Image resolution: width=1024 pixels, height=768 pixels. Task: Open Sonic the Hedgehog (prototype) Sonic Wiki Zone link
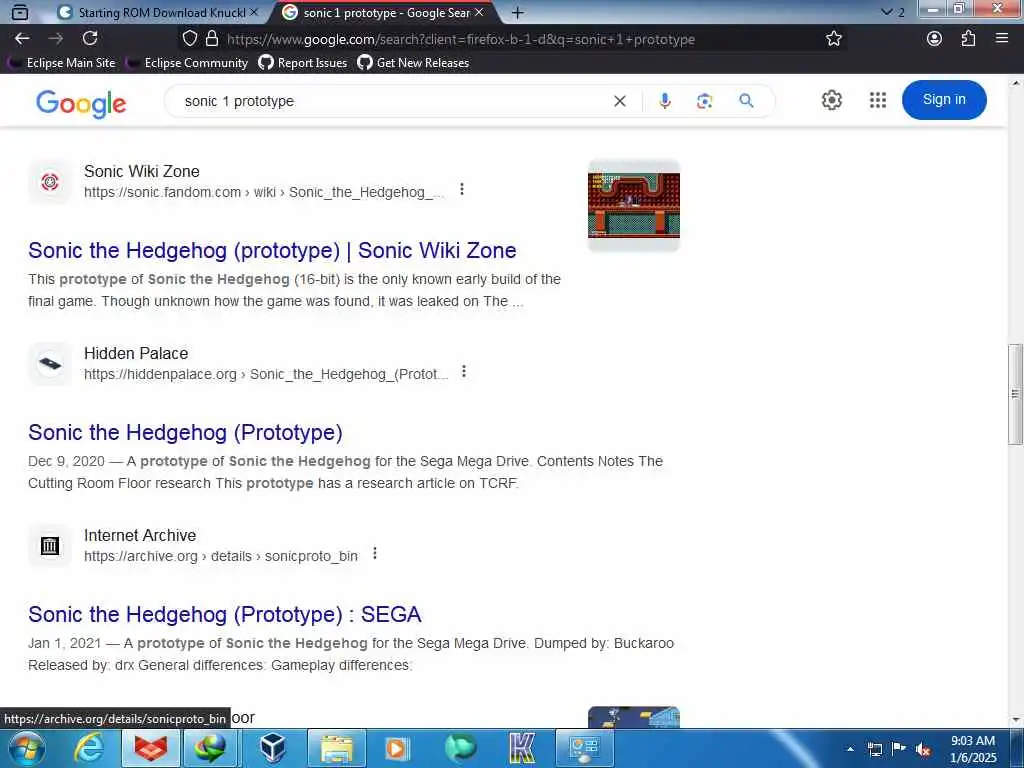(272, 251)
